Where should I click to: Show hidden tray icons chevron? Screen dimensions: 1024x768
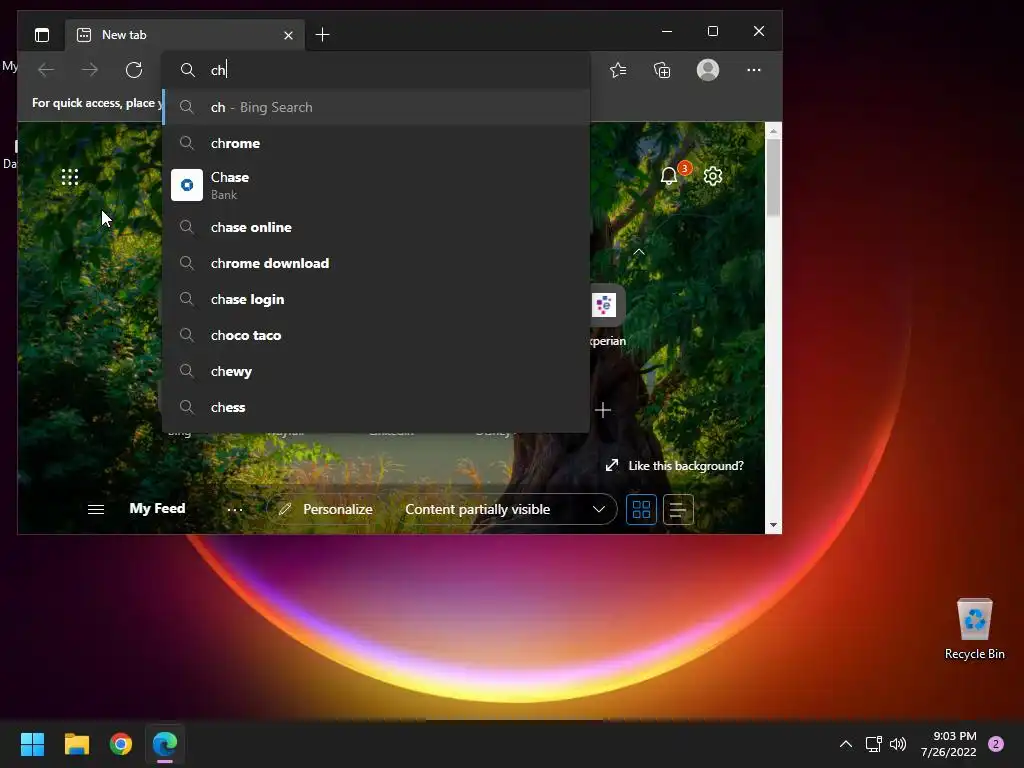point(846,744)
